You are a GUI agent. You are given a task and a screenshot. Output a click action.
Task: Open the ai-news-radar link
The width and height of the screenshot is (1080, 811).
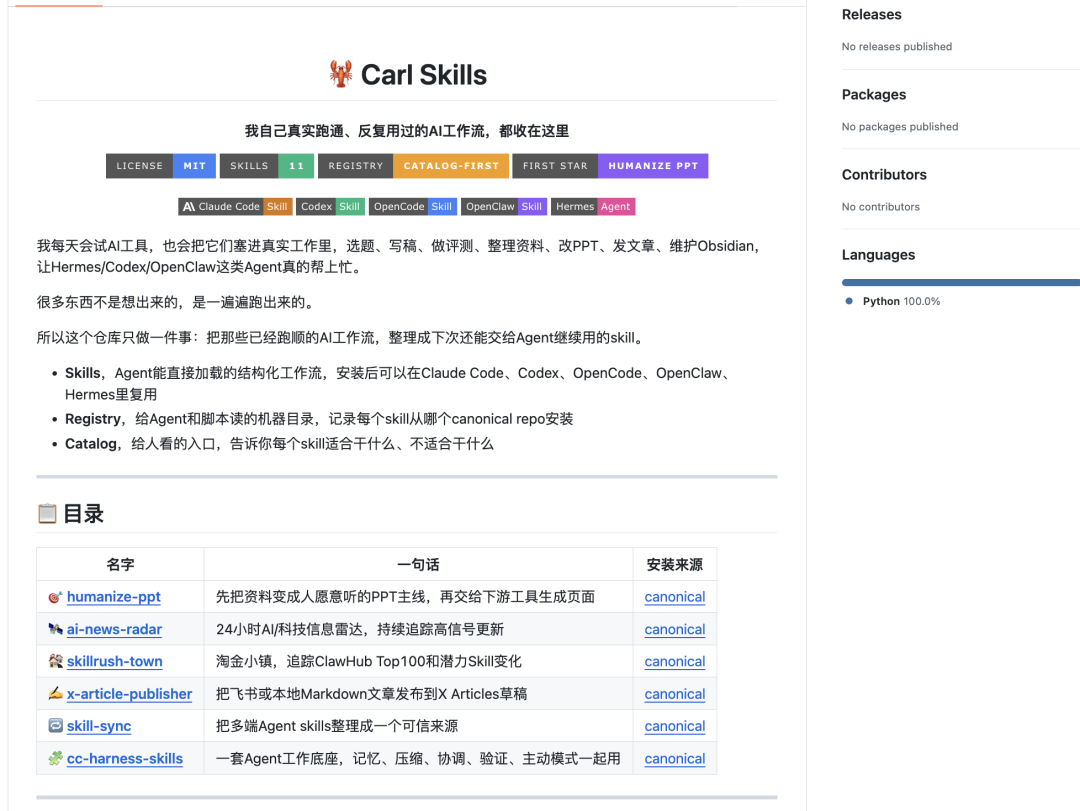coord(114,629)
